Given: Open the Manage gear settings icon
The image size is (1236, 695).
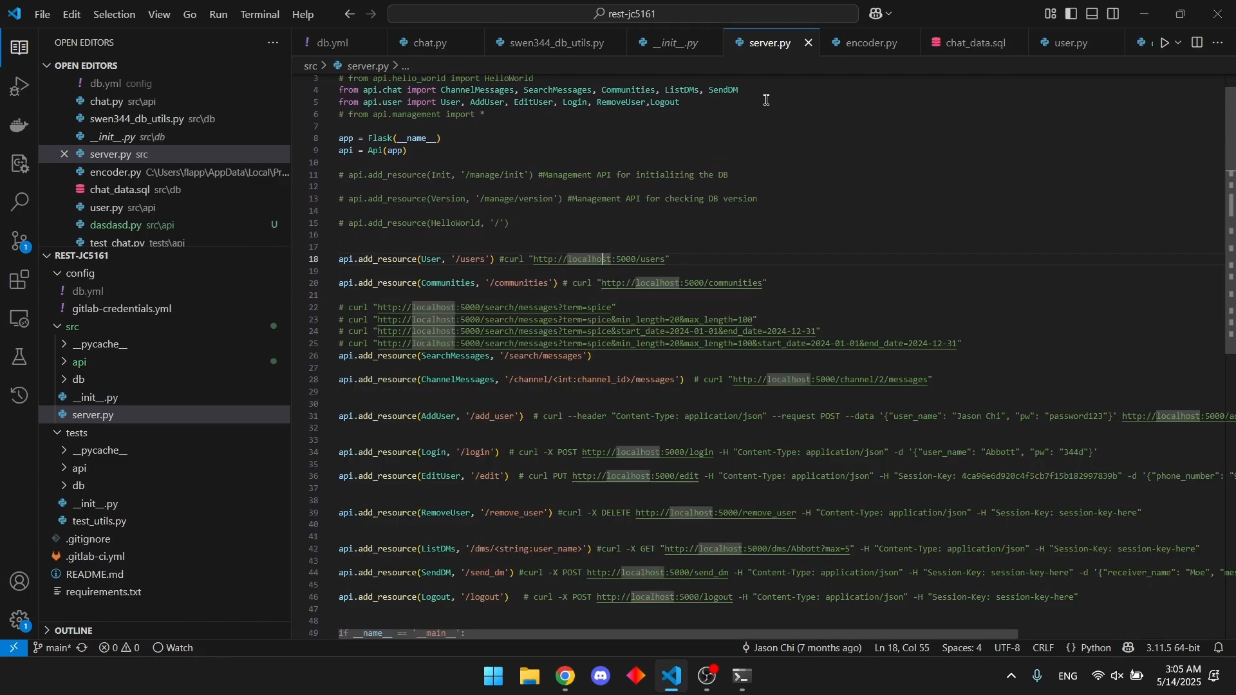Looking at the screenshot, I should point(19,620).
